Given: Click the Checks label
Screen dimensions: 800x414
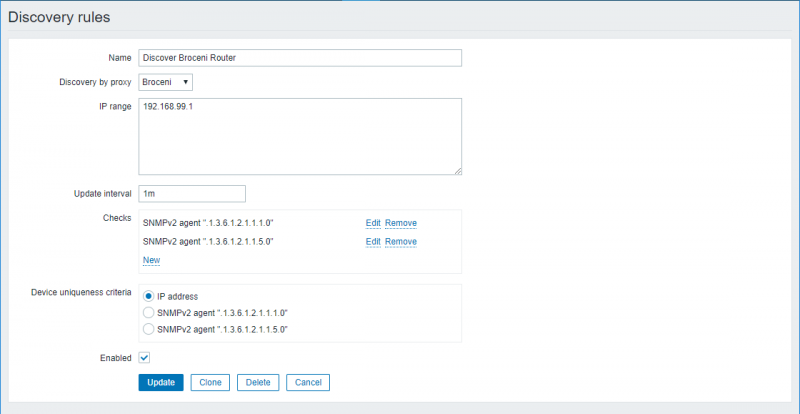Looking at the screenshot, I should (x=117, y=218).
